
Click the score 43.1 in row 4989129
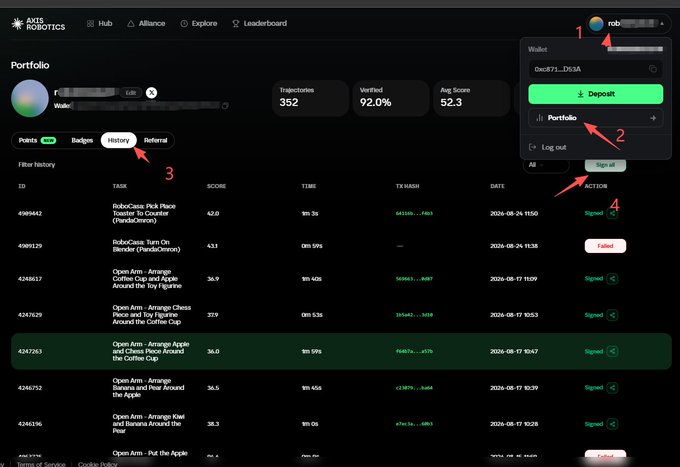pyautogui.click(x=212, y=246)
